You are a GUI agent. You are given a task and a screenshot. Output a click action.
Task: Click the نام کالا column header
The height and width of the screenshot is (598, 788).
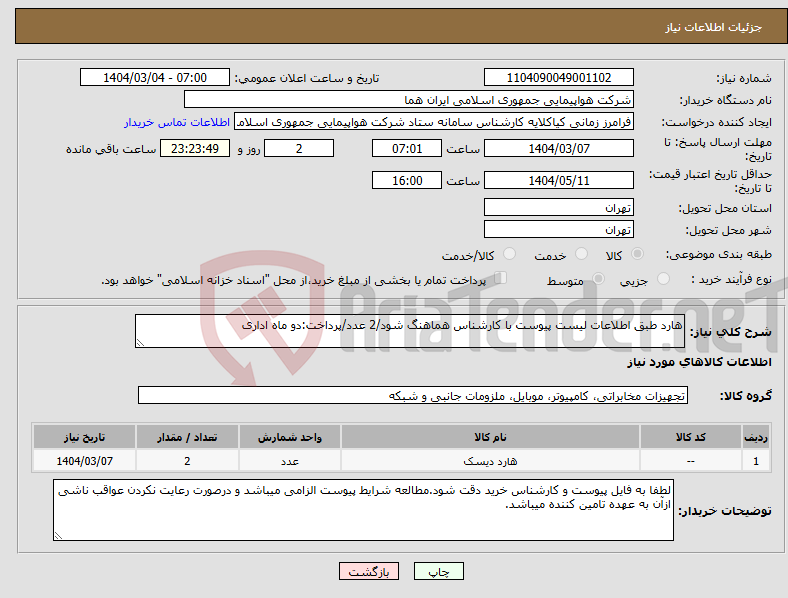(490, 437)
